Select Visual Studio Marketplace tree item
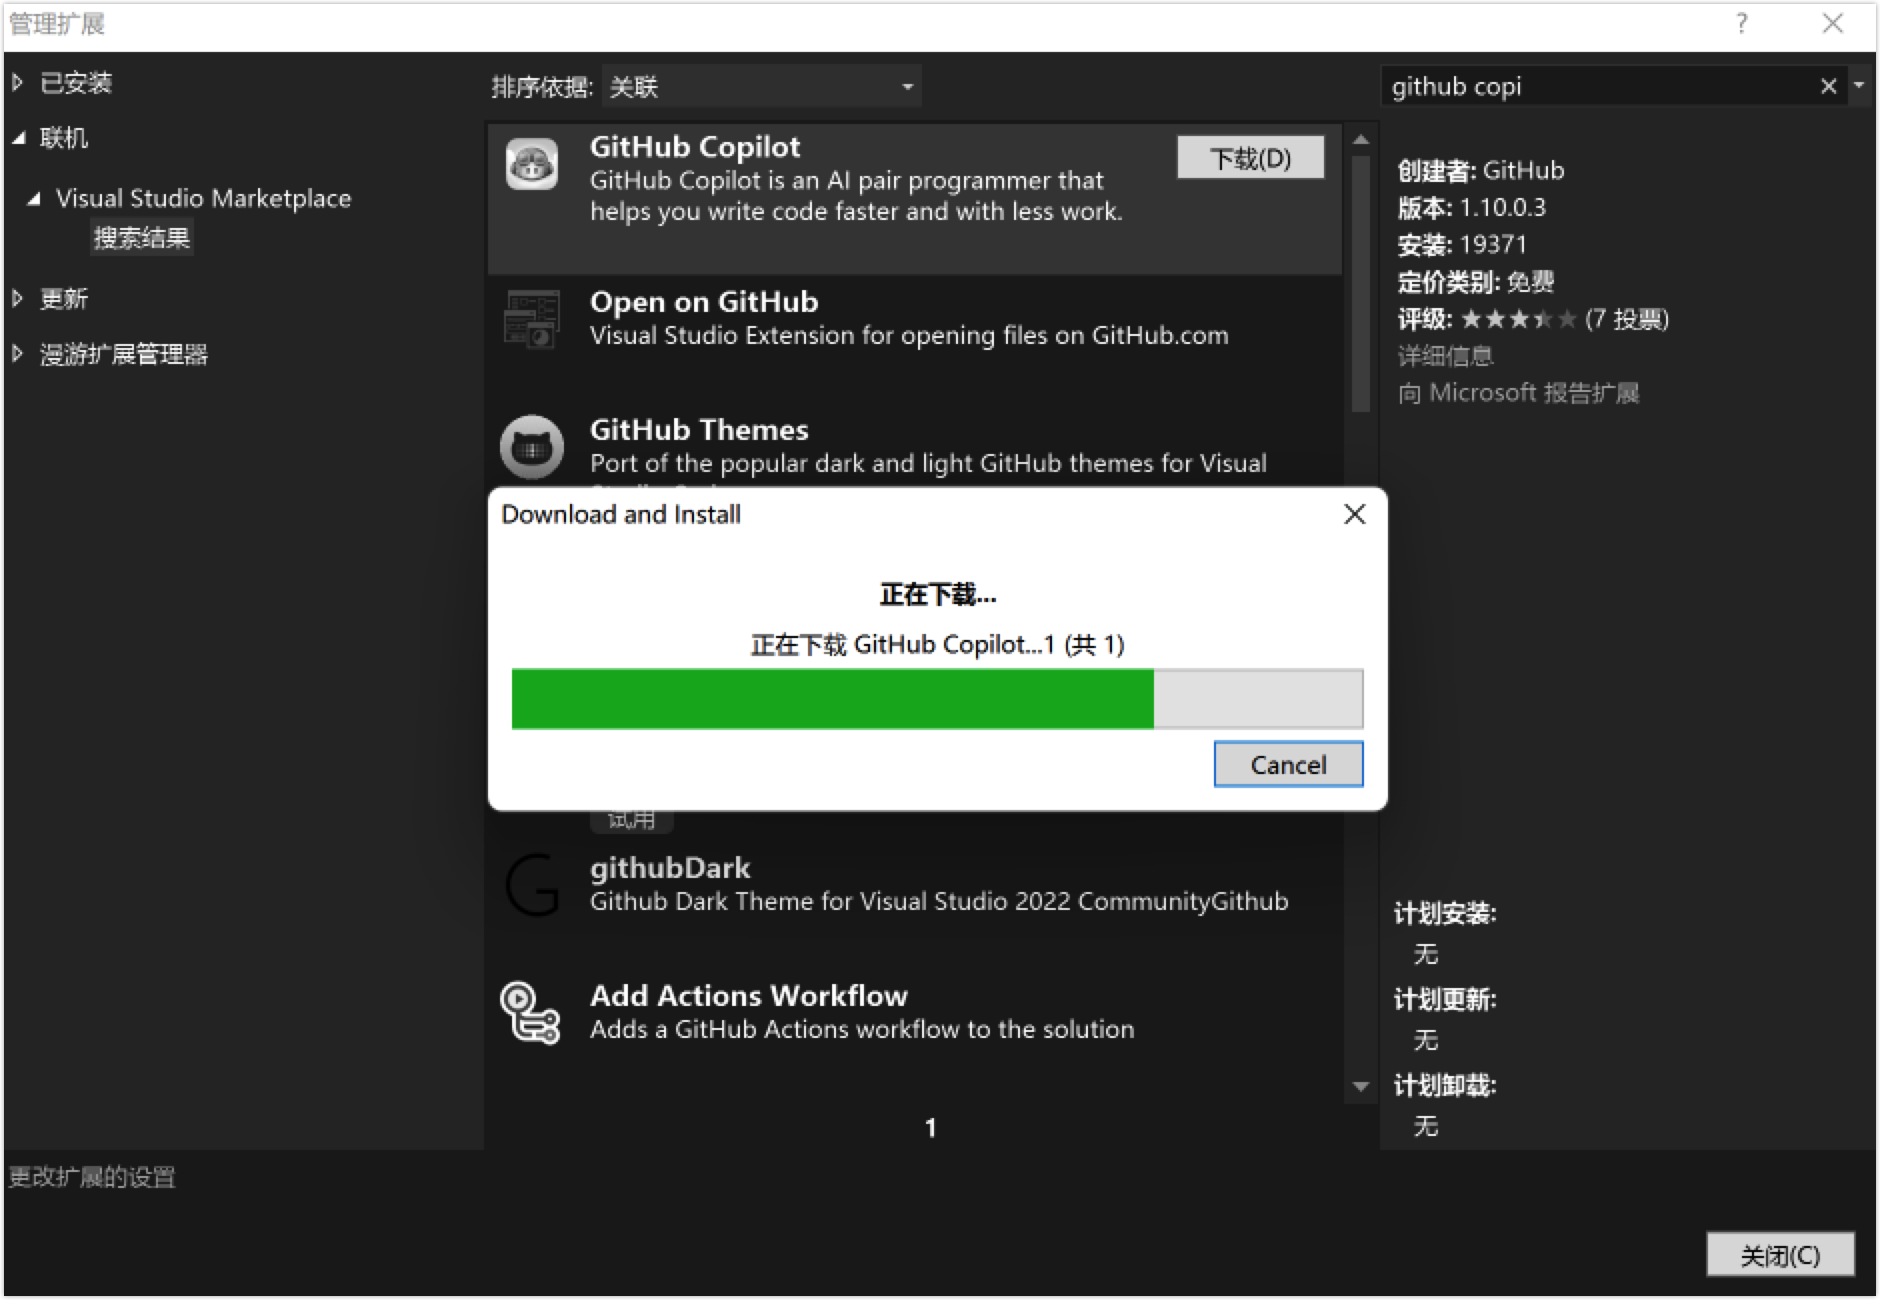Screen dimensions: 1880x1300 click(203, 198)
